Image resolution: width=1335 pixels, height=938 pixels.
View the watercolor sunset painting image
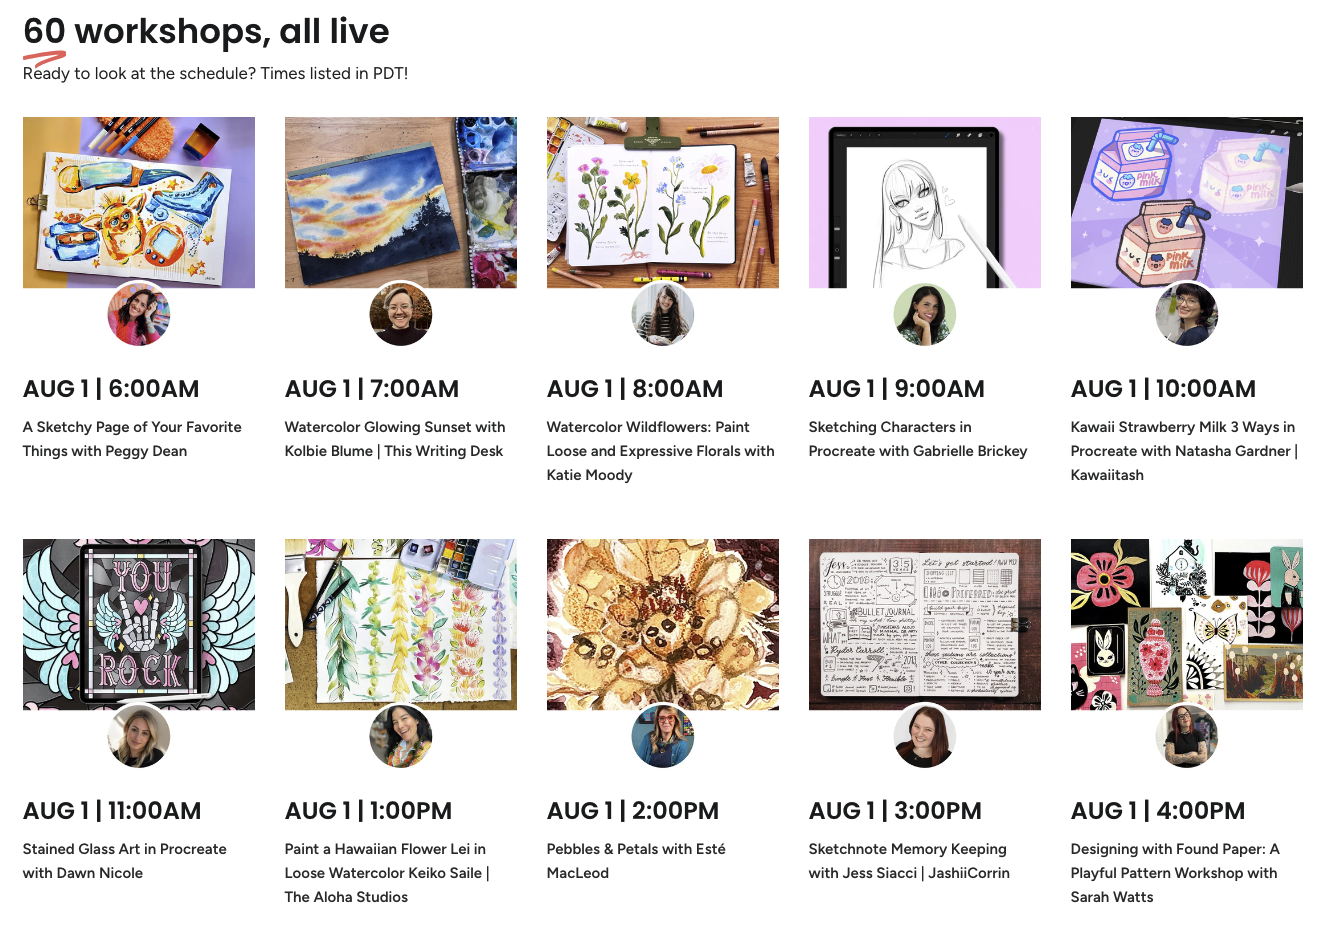[x=401, y=202]
